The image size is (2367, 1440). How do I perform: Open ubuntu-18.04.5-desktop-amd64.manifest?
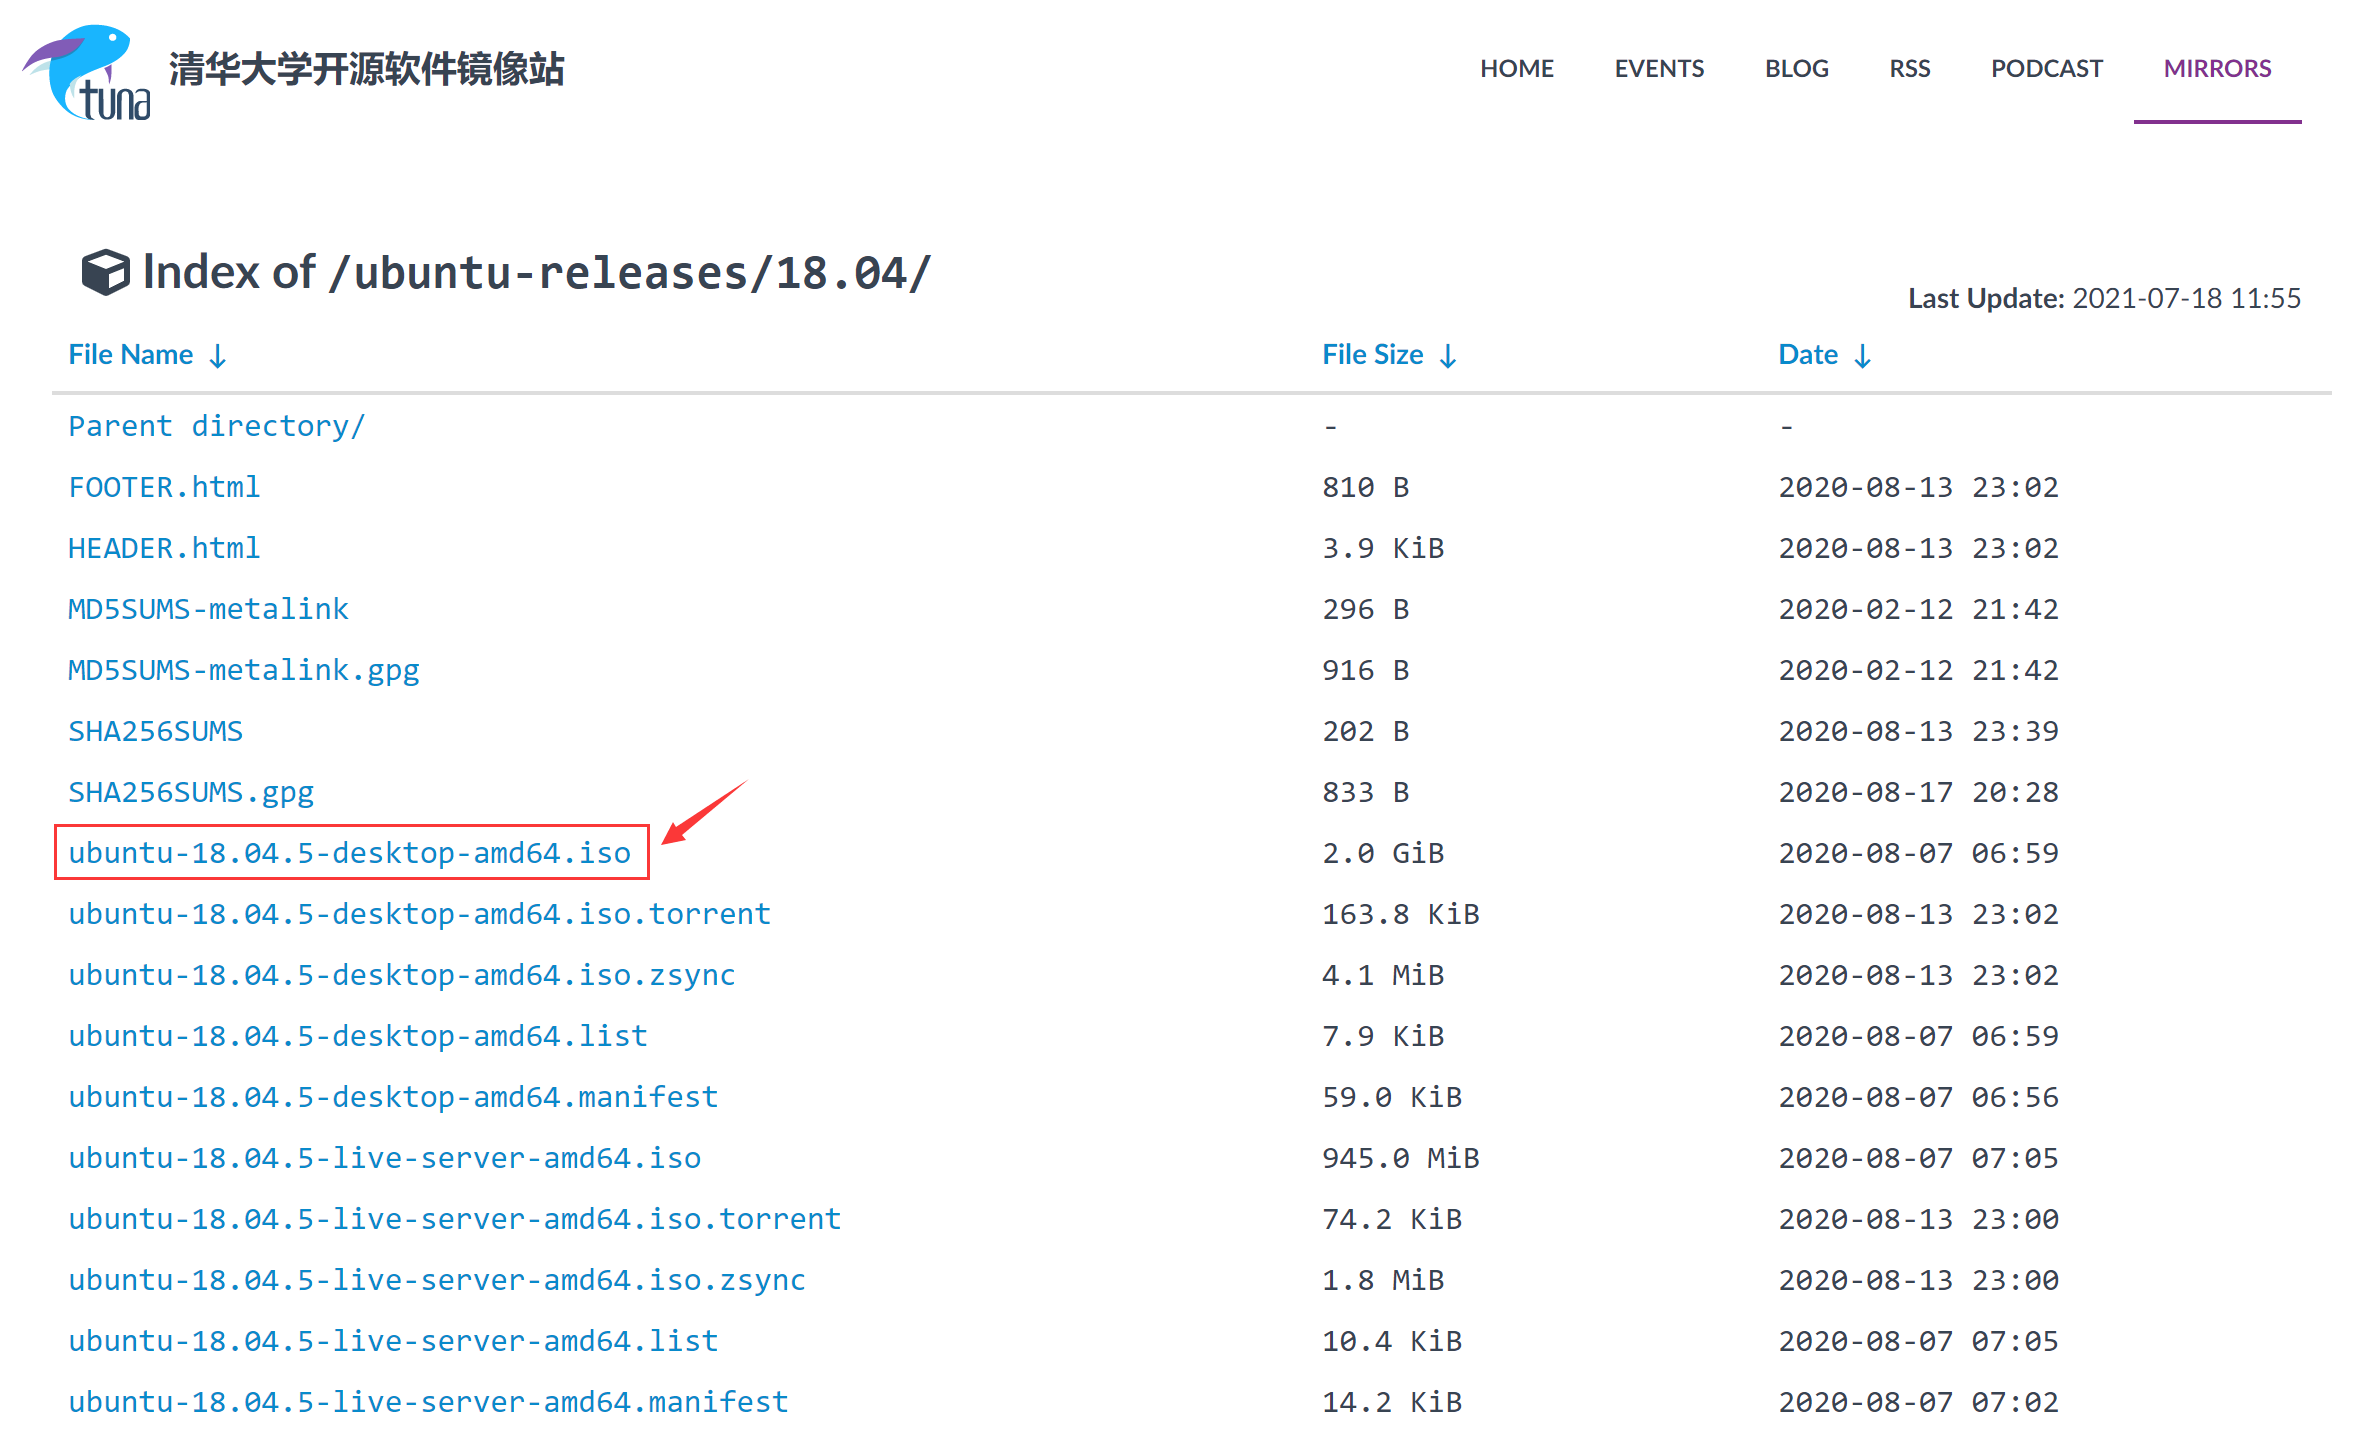click(x=393, y=1097)
